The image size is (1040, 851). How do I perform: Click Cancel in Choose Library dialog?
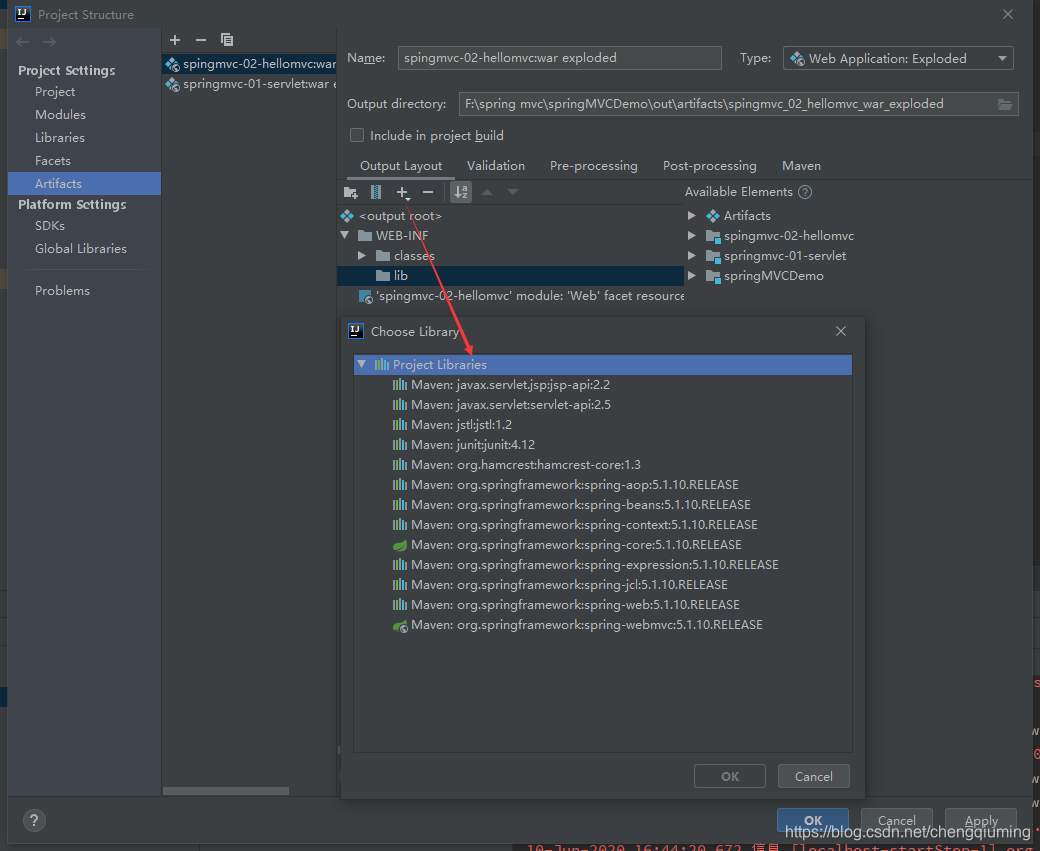(x=814, y=776)
